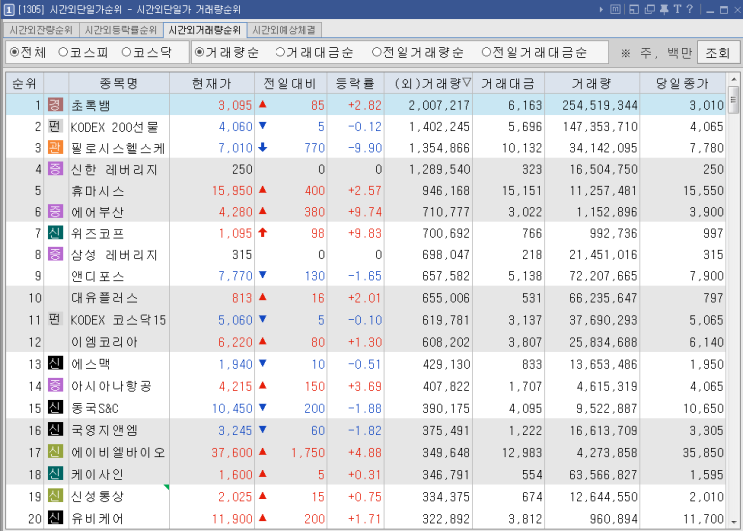Select the 앤디포스 stock name
The width and height of the screenshot is (743, 531).
(x=98, y=276)
